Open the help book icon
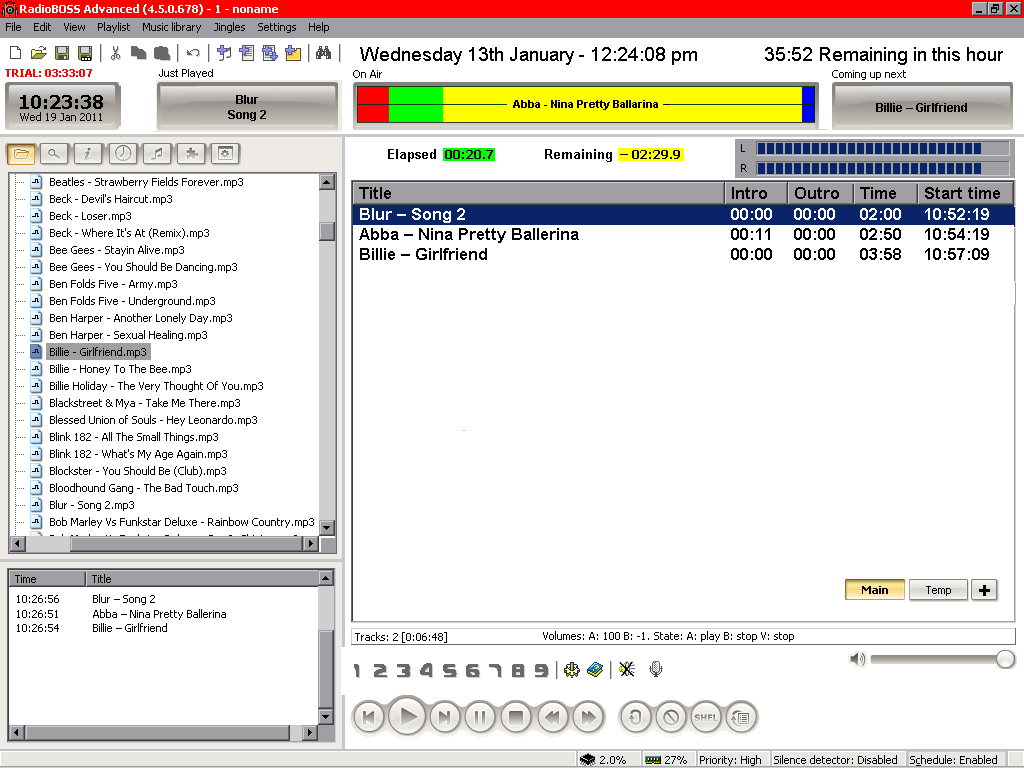 tap(595, 669)
